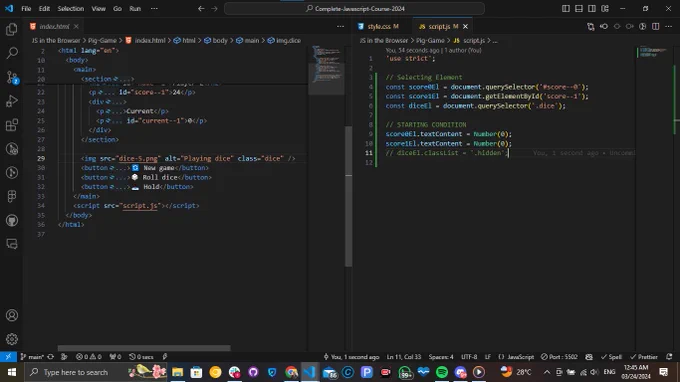Open the Windows Start menu
Image resolution: width=680 pixels, height=382 pixels.
point(12,372)
